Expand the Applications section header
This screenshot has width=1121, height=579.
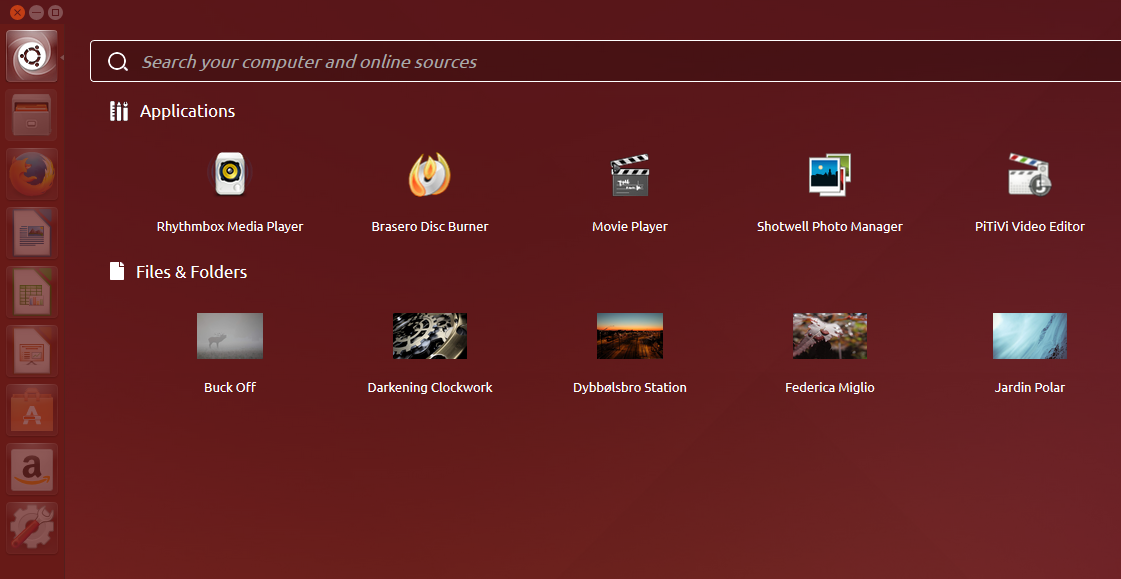click(187, 111)
